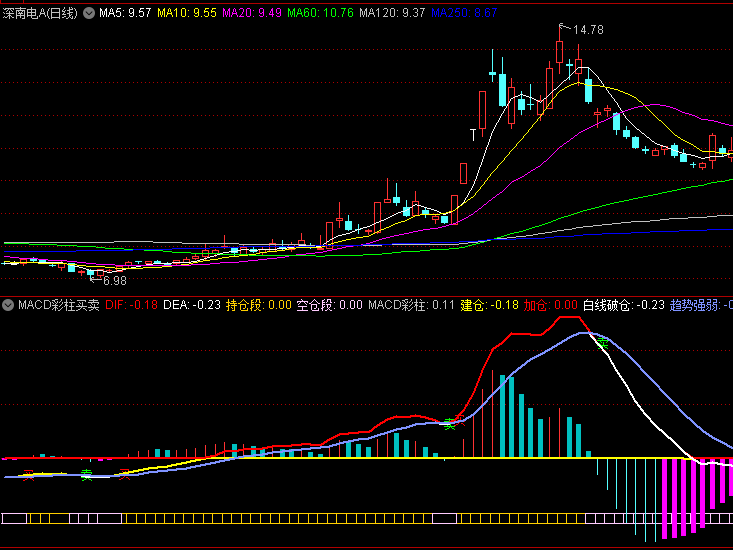
Task: Click the 深南电A(日线) chart title
Action: point(40,14)
